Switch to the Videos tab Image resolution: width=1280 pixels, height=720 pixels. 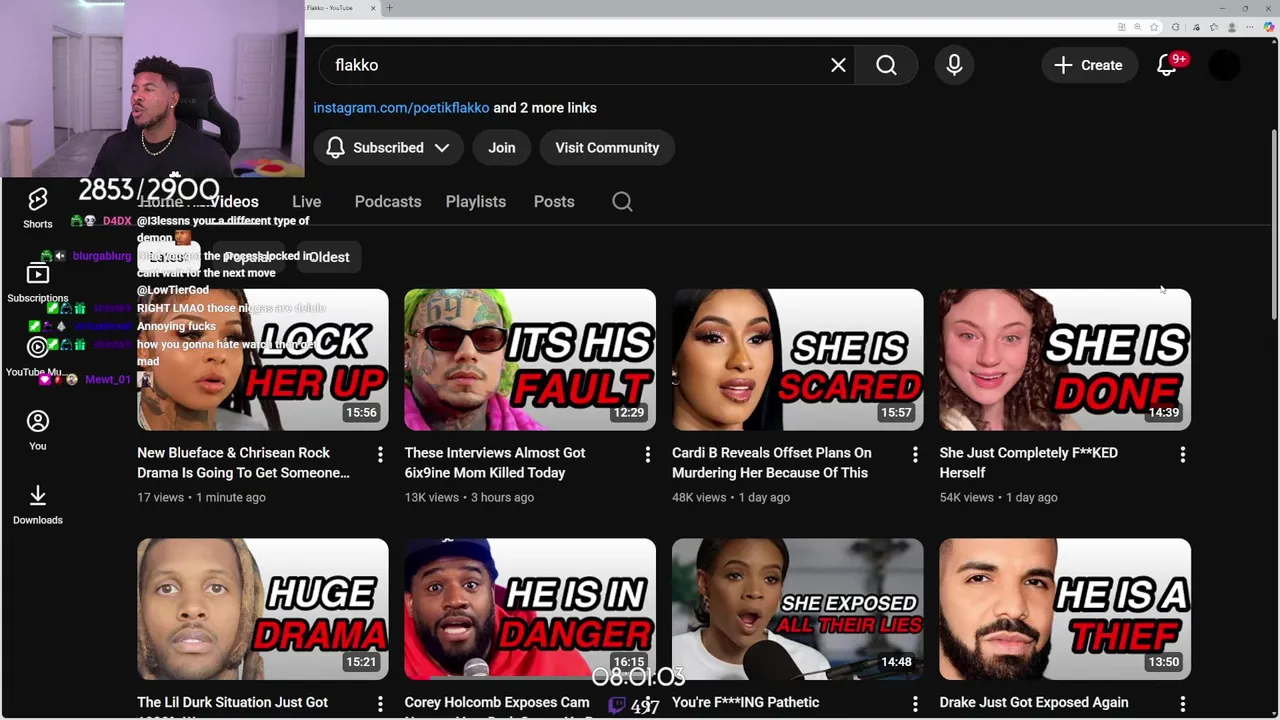pyautogui.click(x=234, y=202)
